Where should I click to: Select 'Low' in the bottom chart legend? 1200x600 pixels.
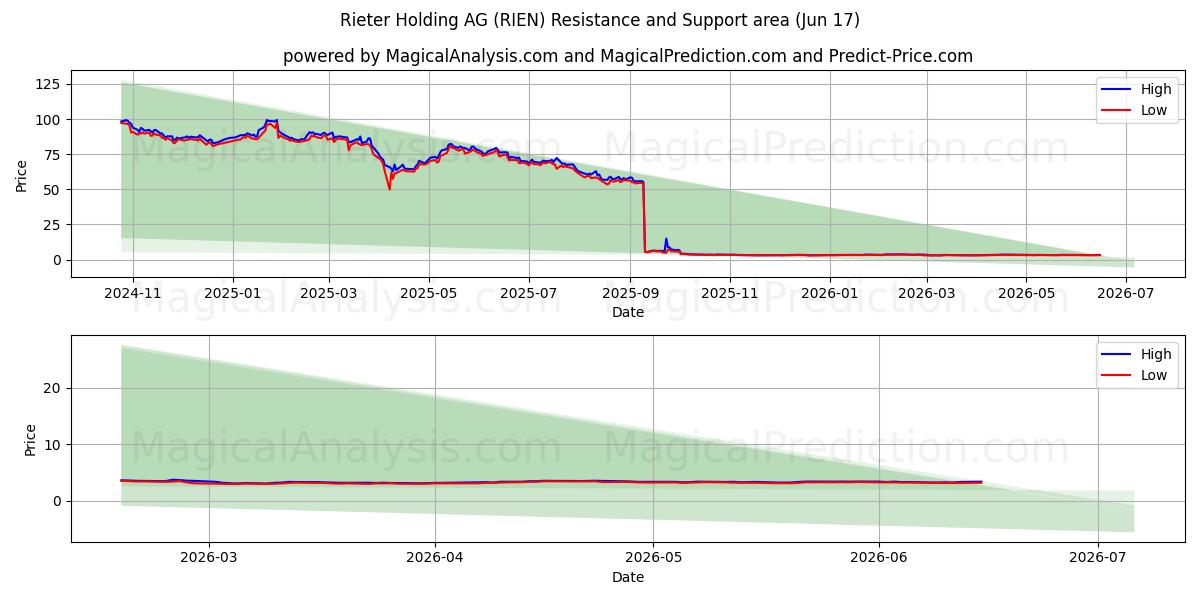pyautogui.click(x=1154, y=375)
